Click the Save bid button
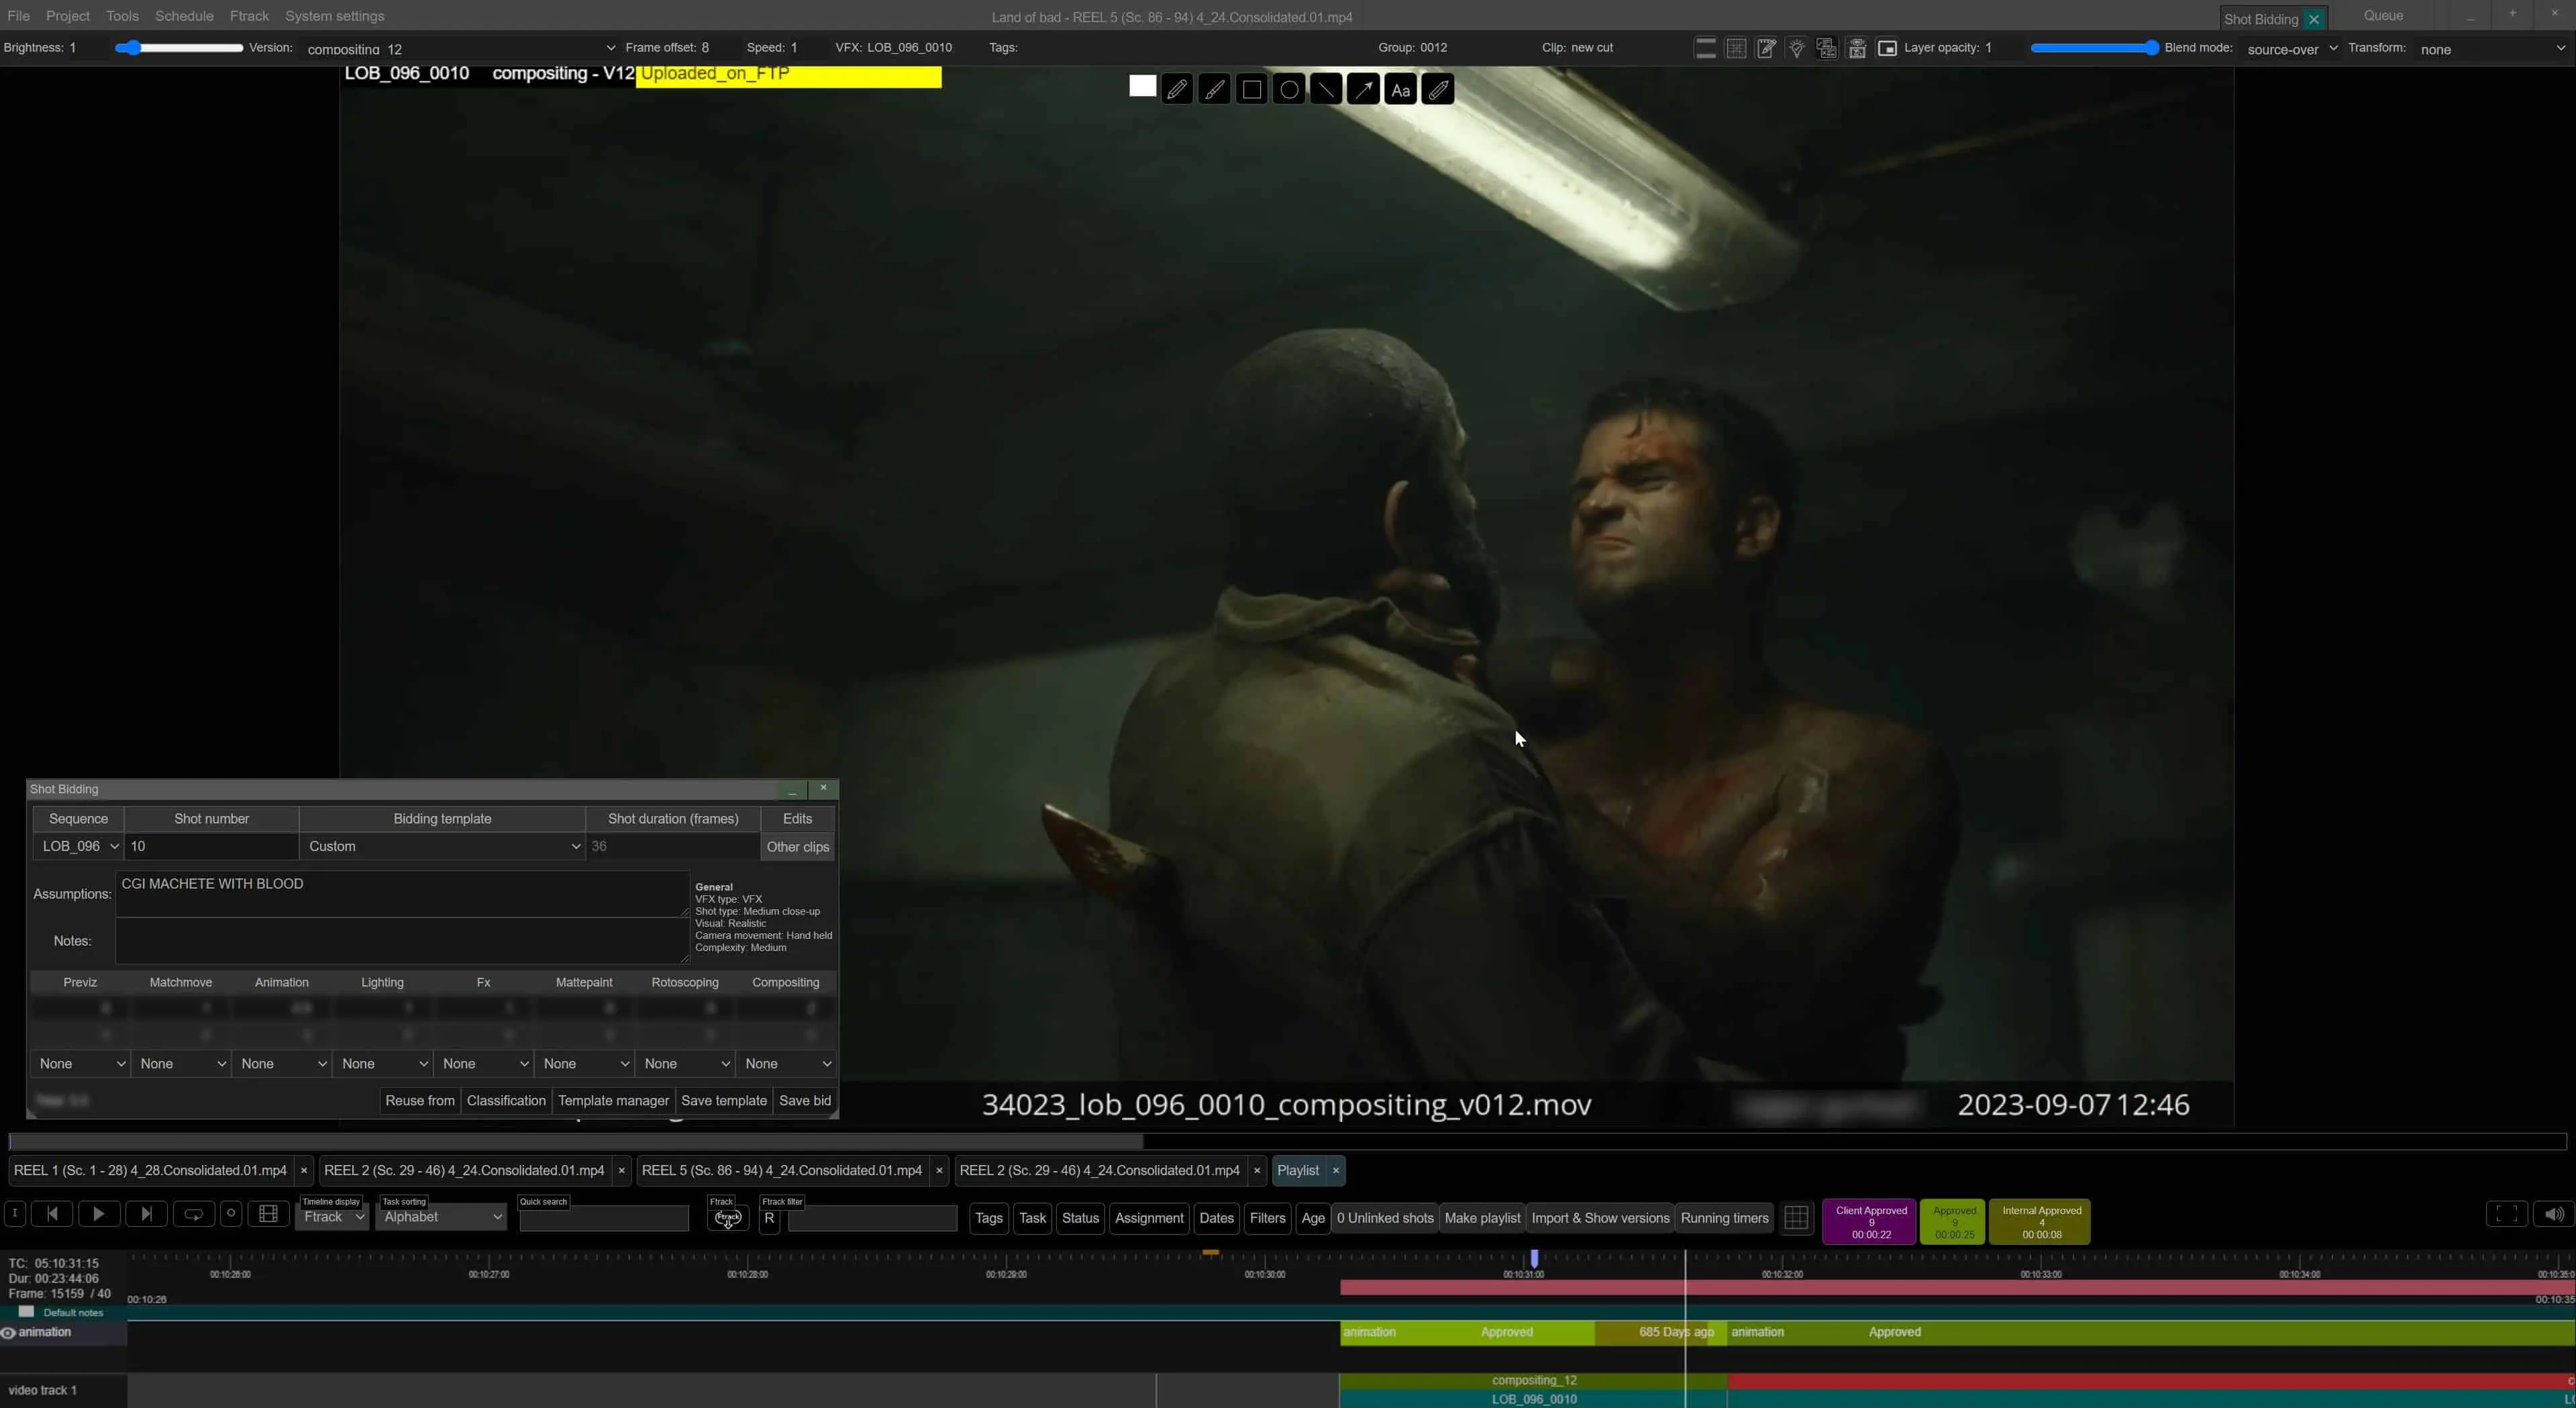The height and width of the screenshot is (1408, 2576). 804,1100
